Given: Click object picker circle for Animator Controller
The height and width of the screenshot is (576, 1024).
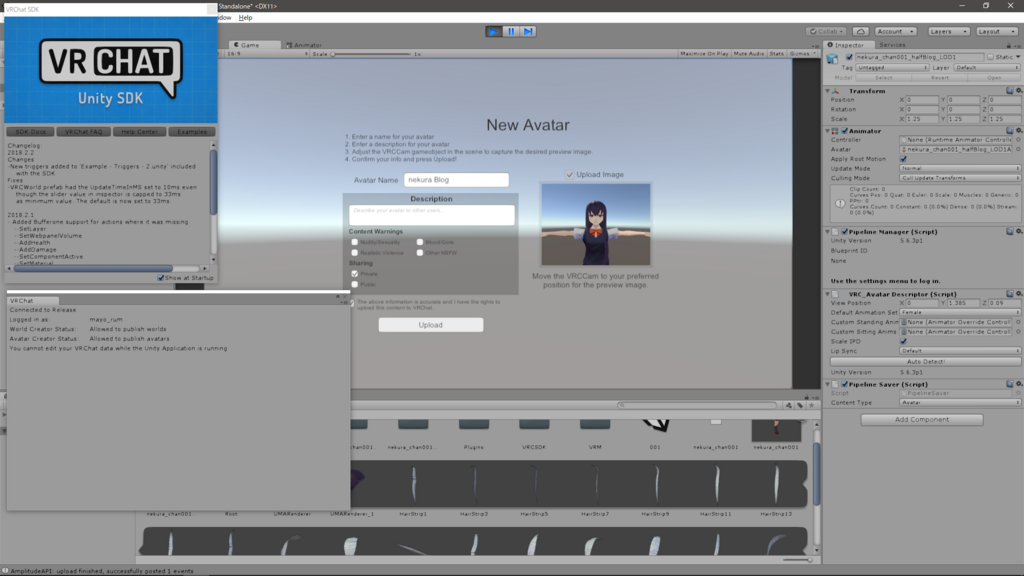Looking at the screenshot, I should [x=1018, y=140].
